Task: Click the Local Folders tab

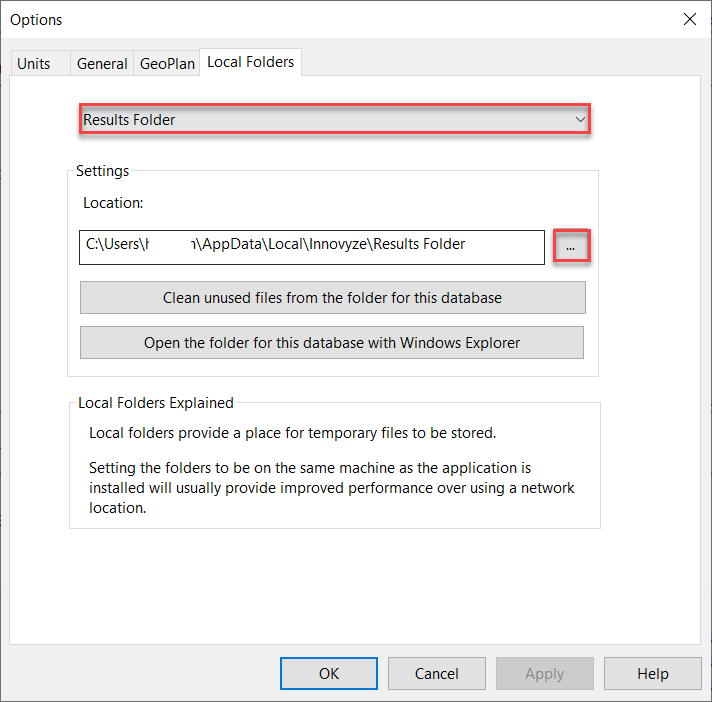Action: pos(250,62)
